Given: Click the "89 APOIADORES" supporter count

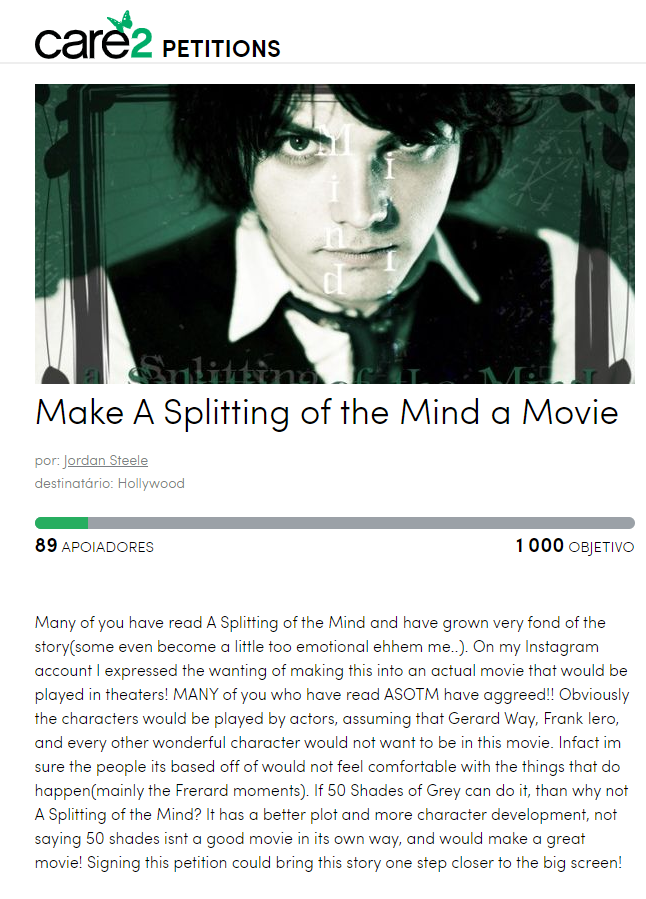Looking at the screenshot, I should tap(95, 546).
